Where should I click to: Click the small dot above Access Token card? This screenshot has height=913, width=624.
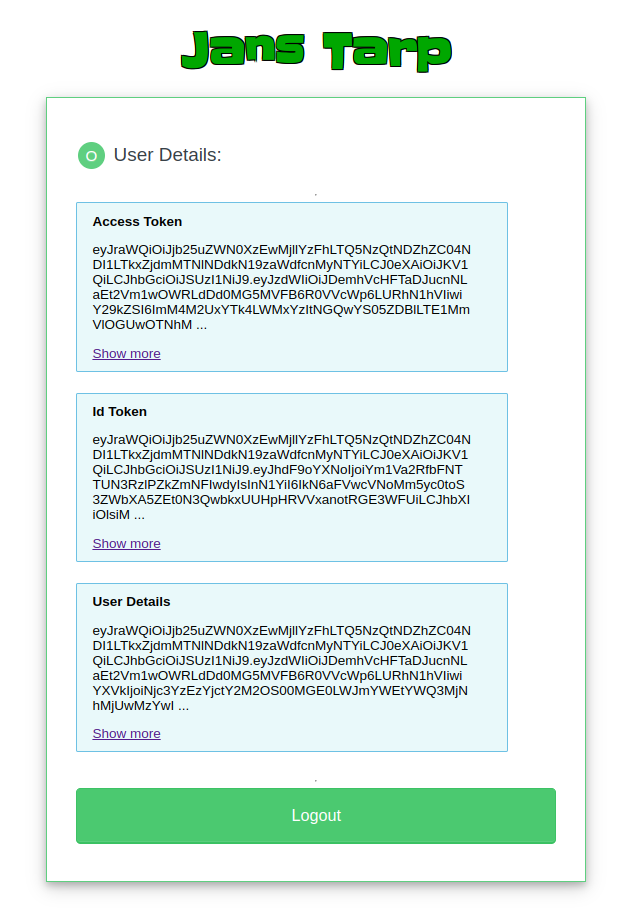(316, 194)
